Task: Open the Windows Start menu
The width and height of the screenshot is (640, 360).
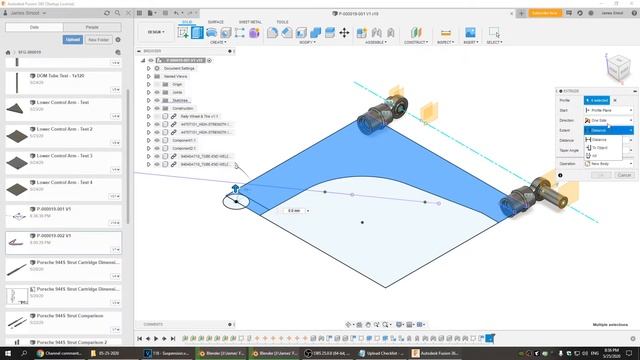Action: [8, 353]
